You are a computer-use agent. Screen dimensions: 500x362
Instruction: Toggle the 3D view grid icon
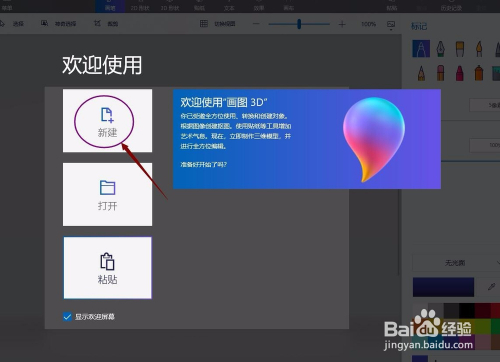pyautogui.click(x=204, y=24)
